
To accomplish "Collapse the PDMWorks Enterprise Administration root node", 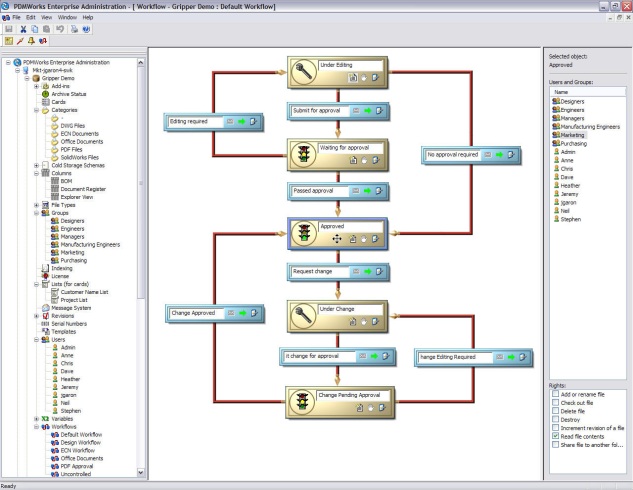I will 8,63.
